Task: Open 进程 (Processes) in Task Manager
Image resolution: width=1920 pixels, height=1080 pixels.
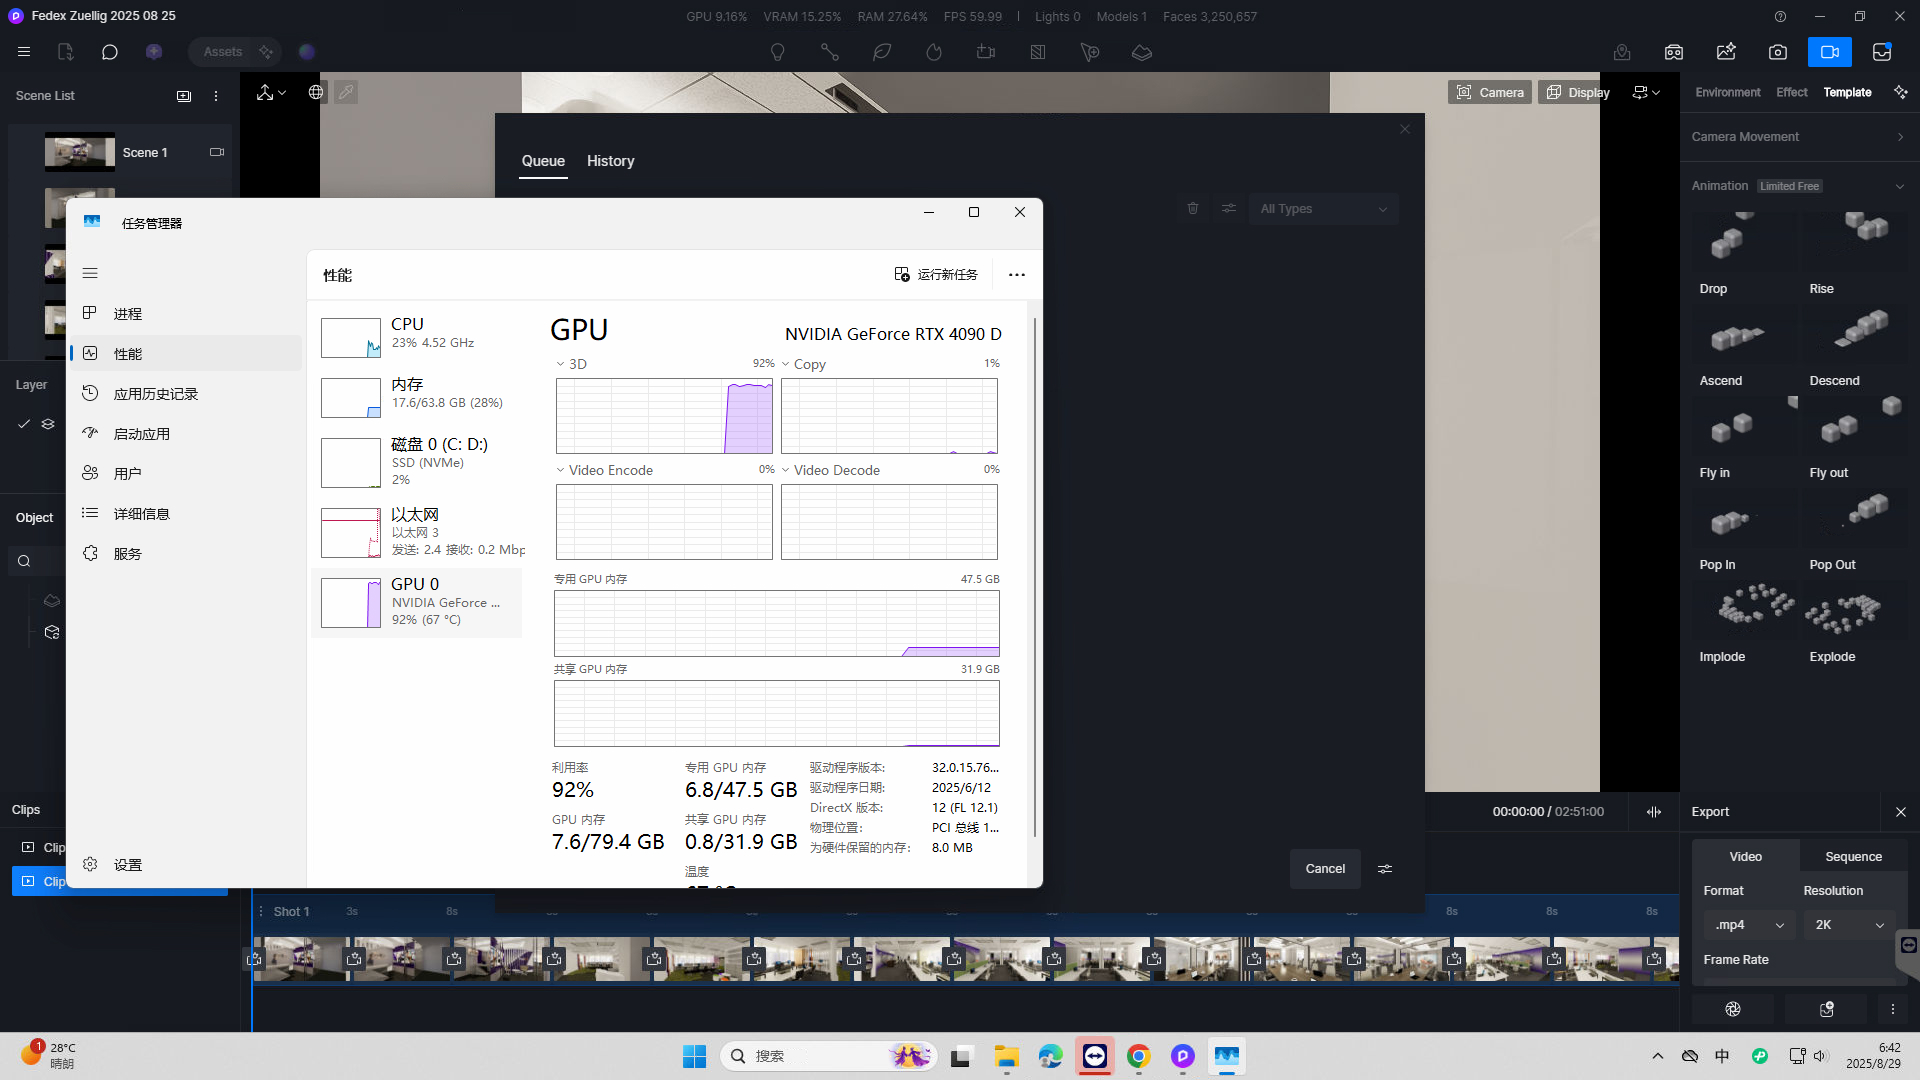Action: pyautogui.click(x=186, y=314)
